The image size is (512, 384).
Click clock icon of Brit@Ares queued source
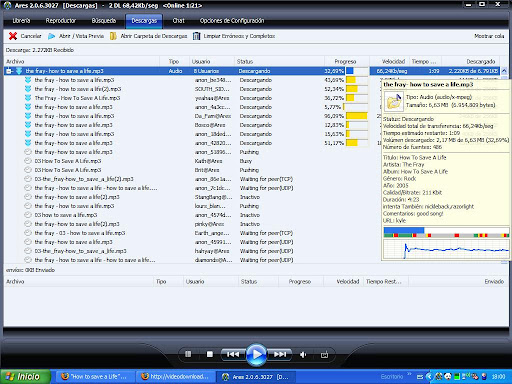pos(28,170)
